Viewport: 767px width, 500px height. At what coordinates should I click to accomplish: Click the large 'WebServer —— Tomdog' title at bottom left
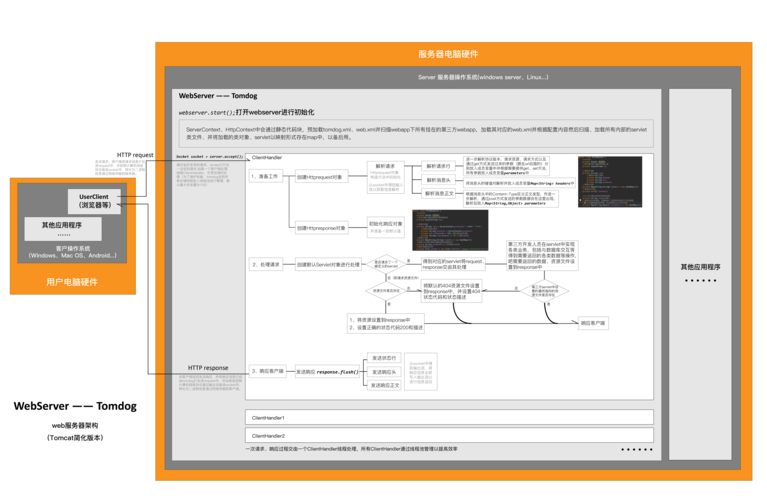(x=75, y=406)
